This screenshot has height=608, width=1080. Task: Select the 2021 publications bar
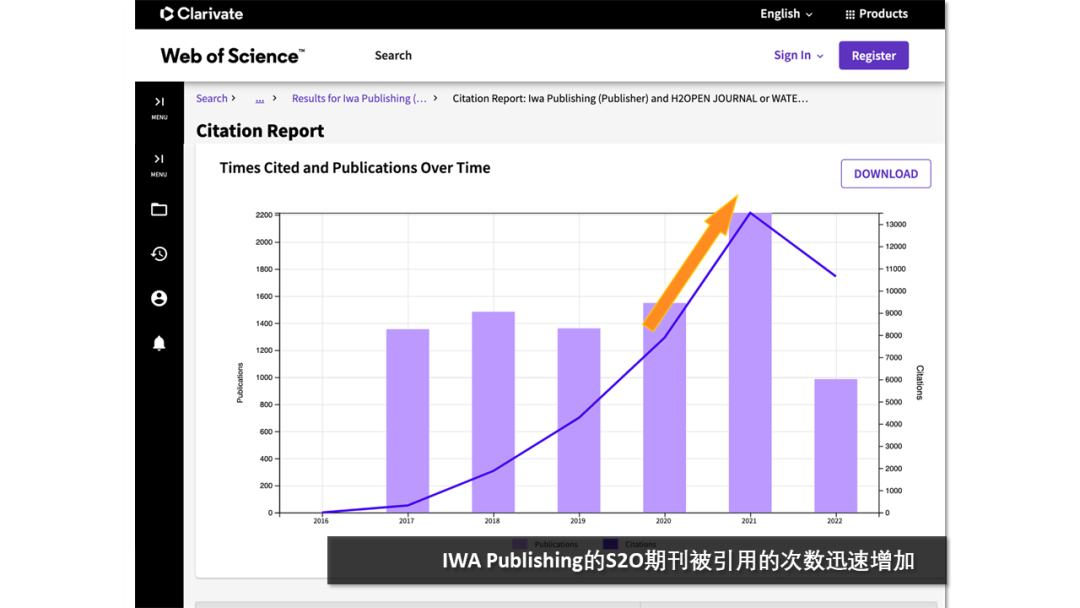750,363
